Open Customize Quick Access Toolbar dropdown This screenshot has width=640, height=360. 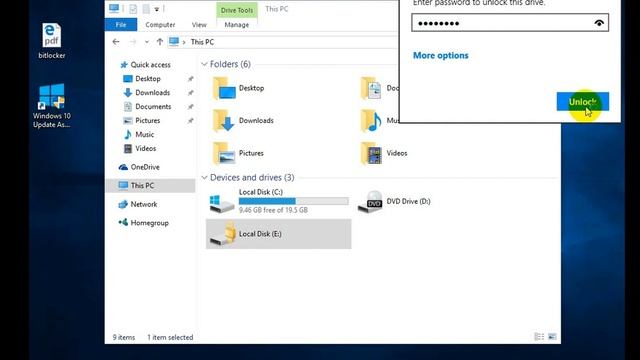[157, 9]
